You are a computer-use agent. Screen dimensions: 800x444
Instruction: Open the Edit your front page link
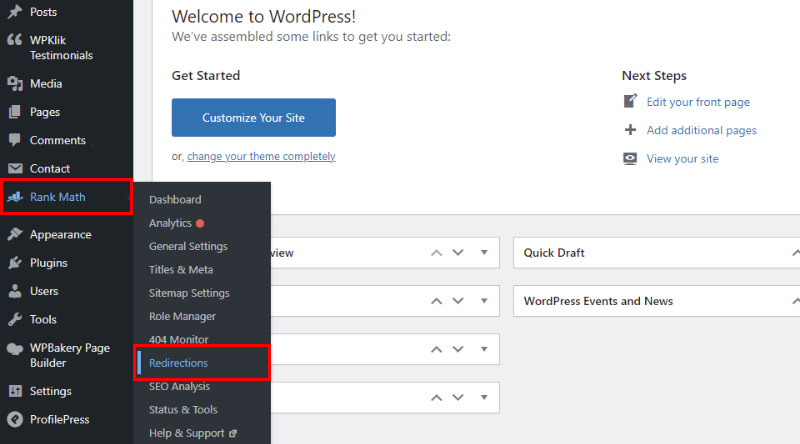[x=698, y=102]
